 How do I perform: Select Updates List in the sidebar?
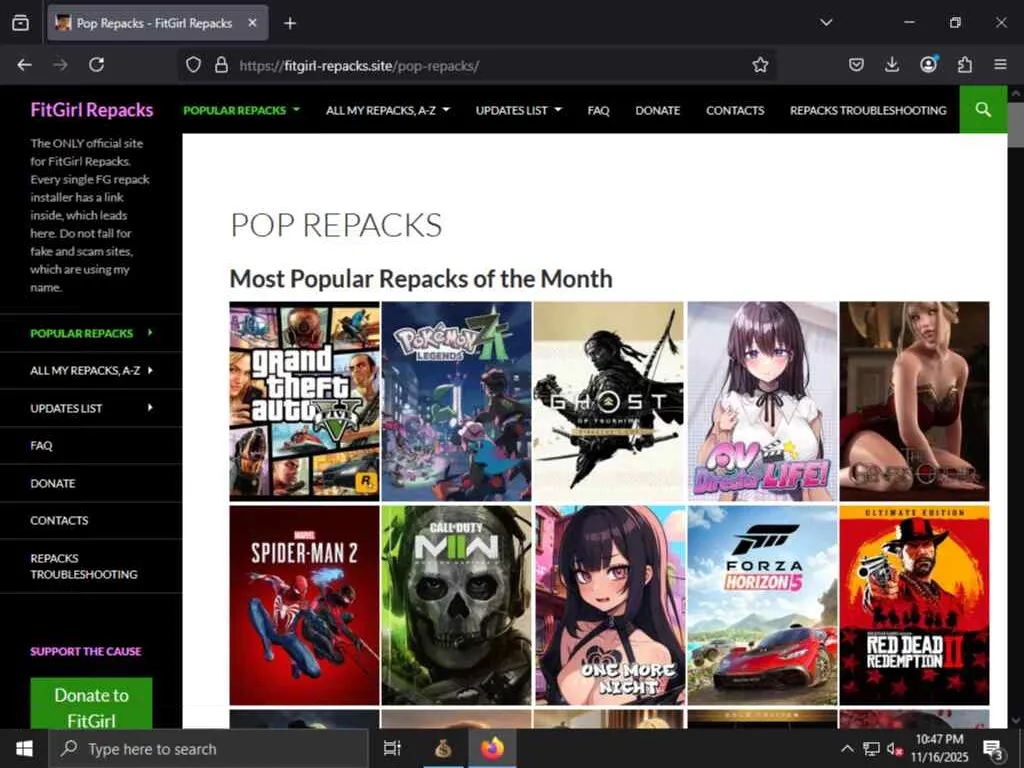coord(66,408)
